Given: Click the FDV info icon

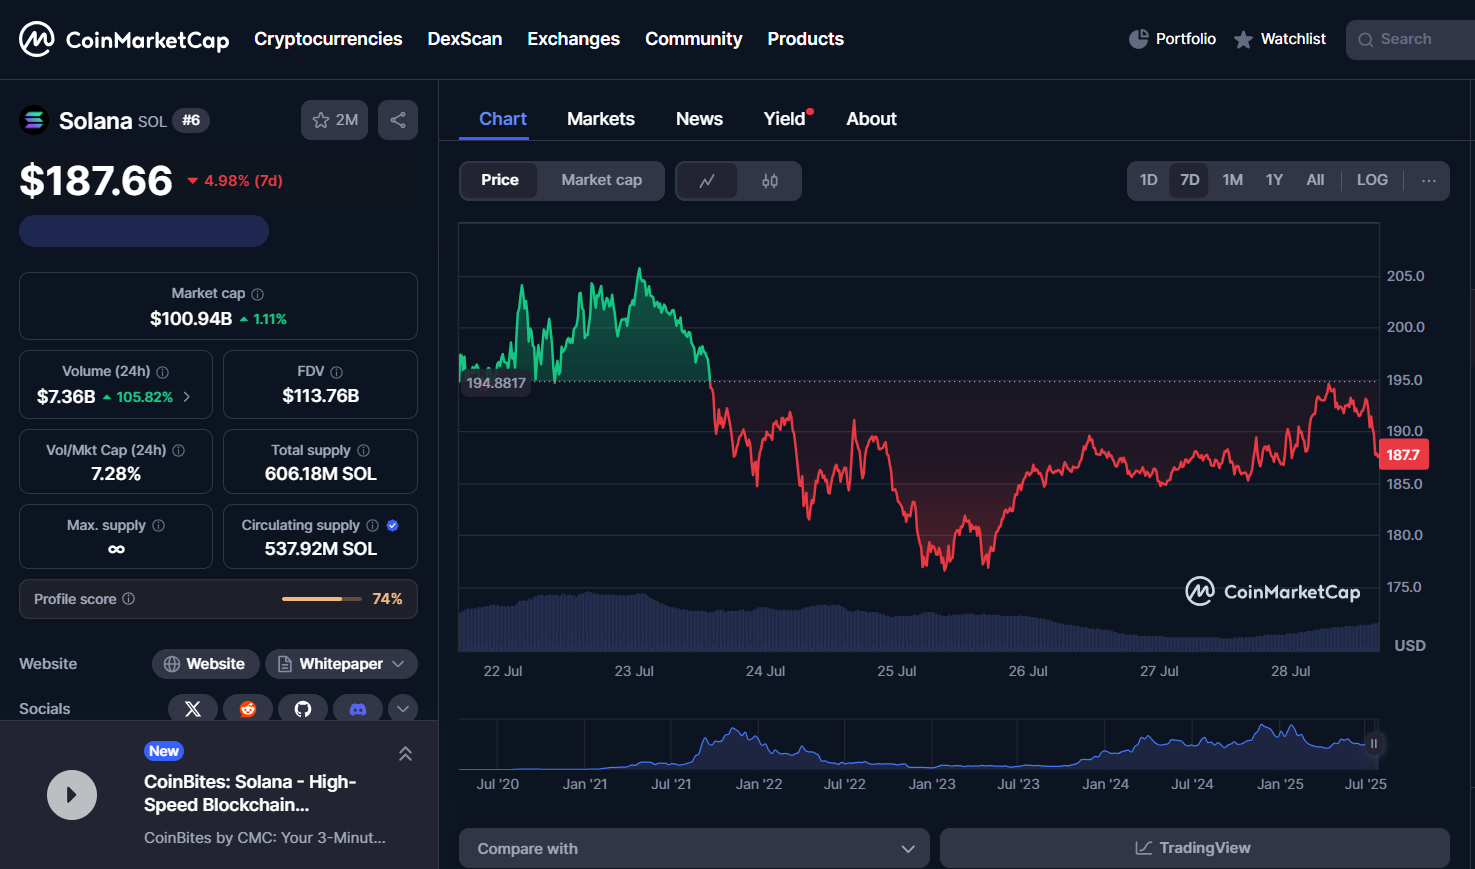Looking at the screenshot, I should click(x=337, y=372).
